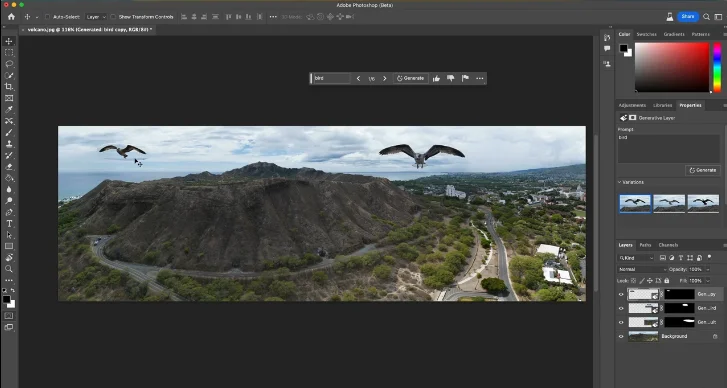
Task: Click the Home icon
Action: tap(11, 17)
